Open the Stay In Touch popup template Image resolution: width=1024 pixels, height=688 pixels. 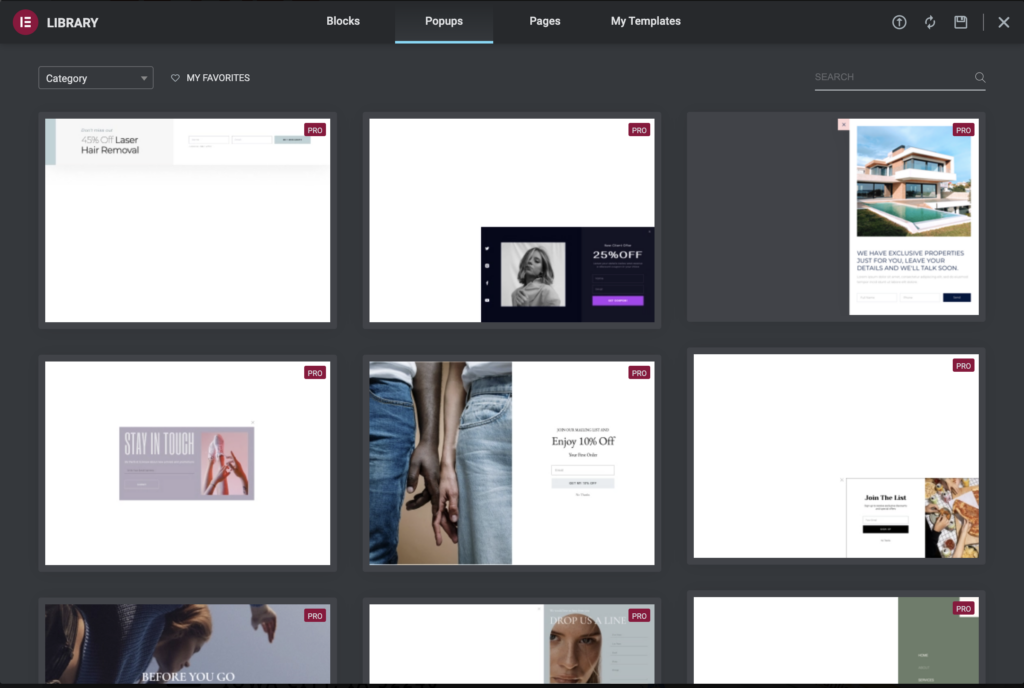(x=187, y=463)
